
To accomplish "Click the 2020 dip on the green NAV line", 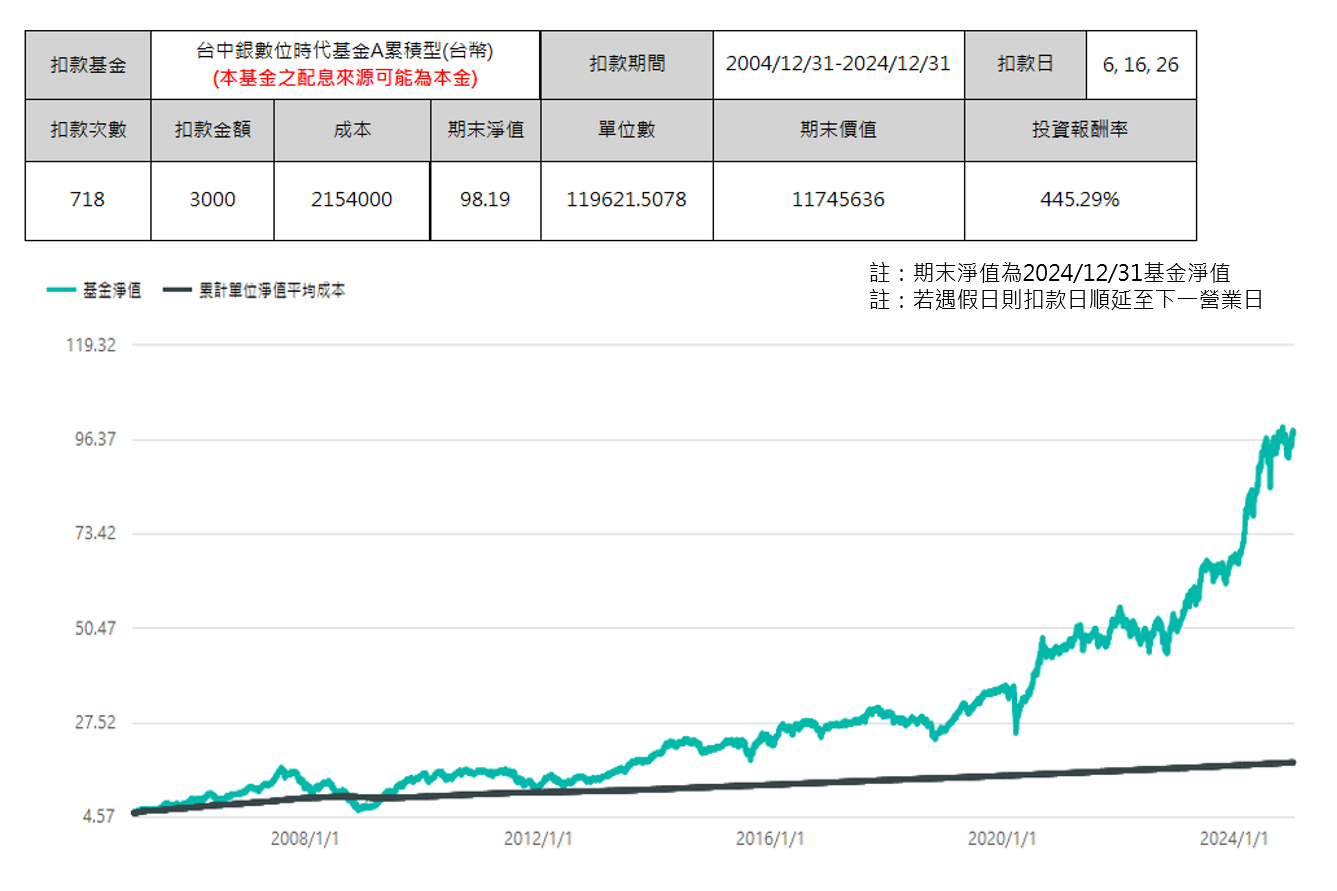I will (x=1016, y=730).
